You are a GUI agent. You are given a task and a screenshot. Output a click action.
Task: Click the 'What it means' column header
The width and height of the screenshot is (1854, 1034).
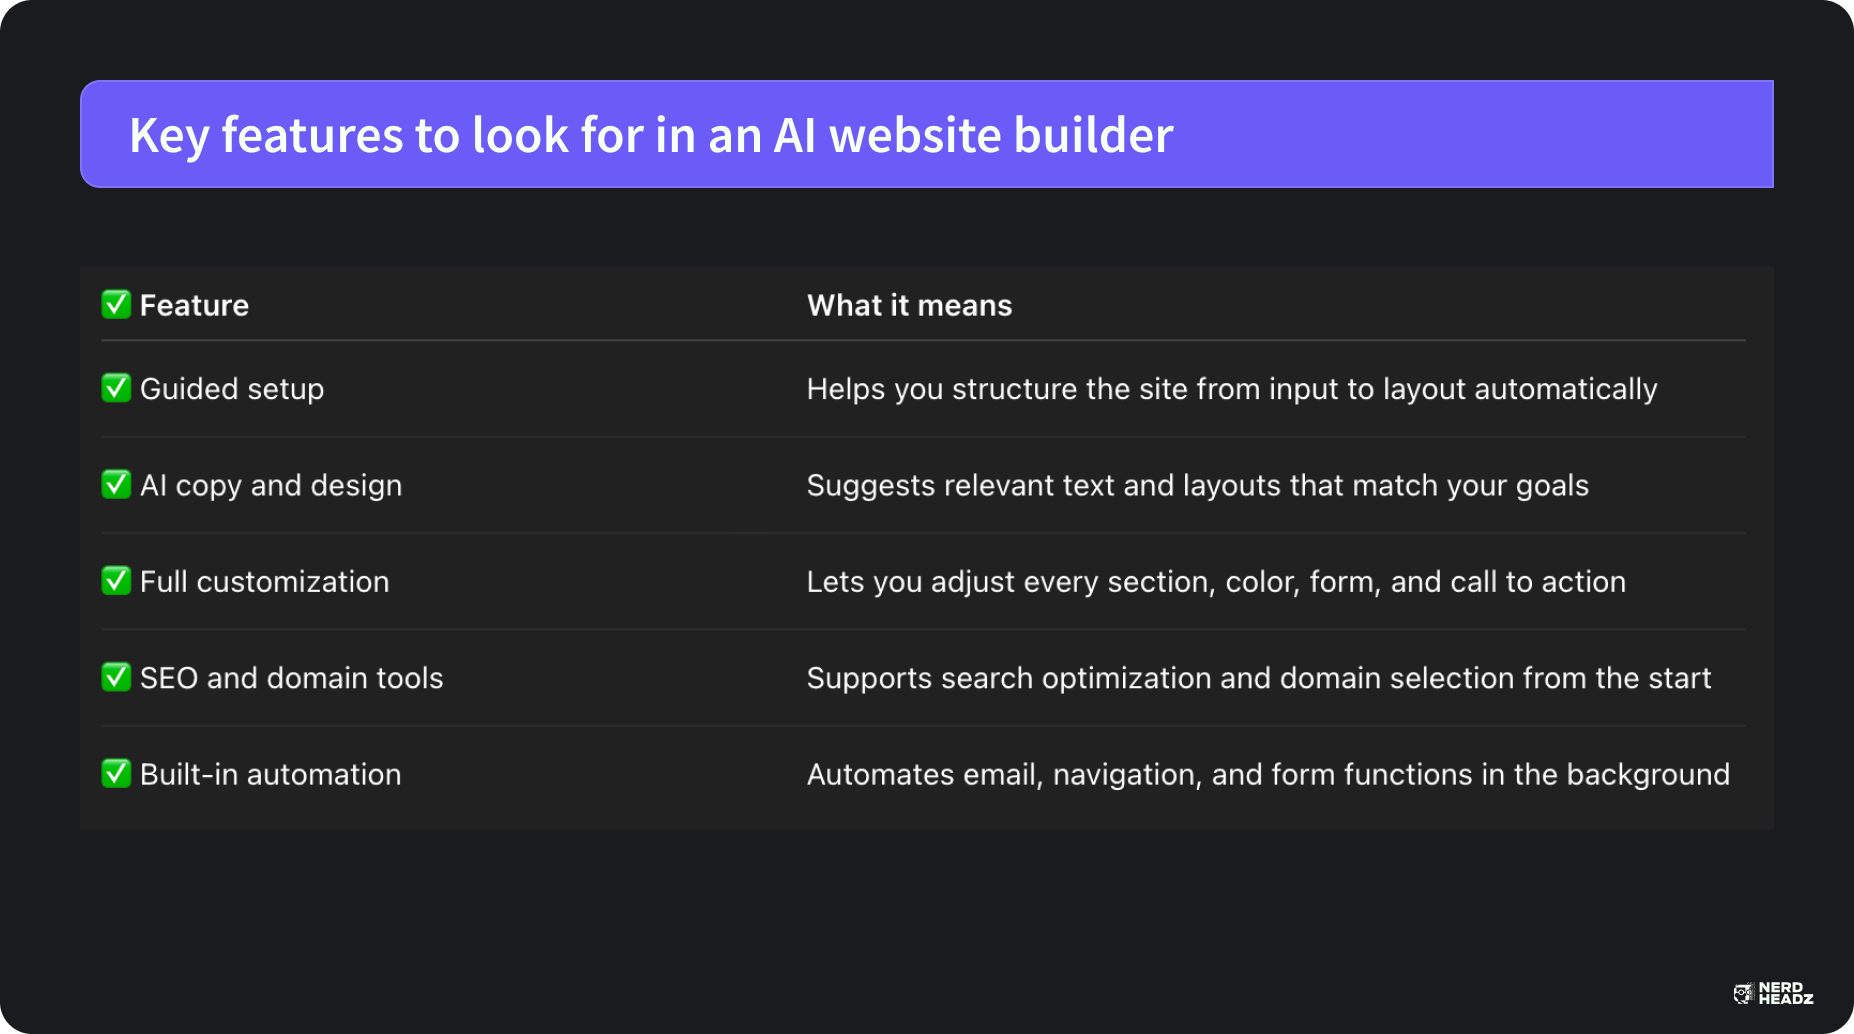[909, 305]
